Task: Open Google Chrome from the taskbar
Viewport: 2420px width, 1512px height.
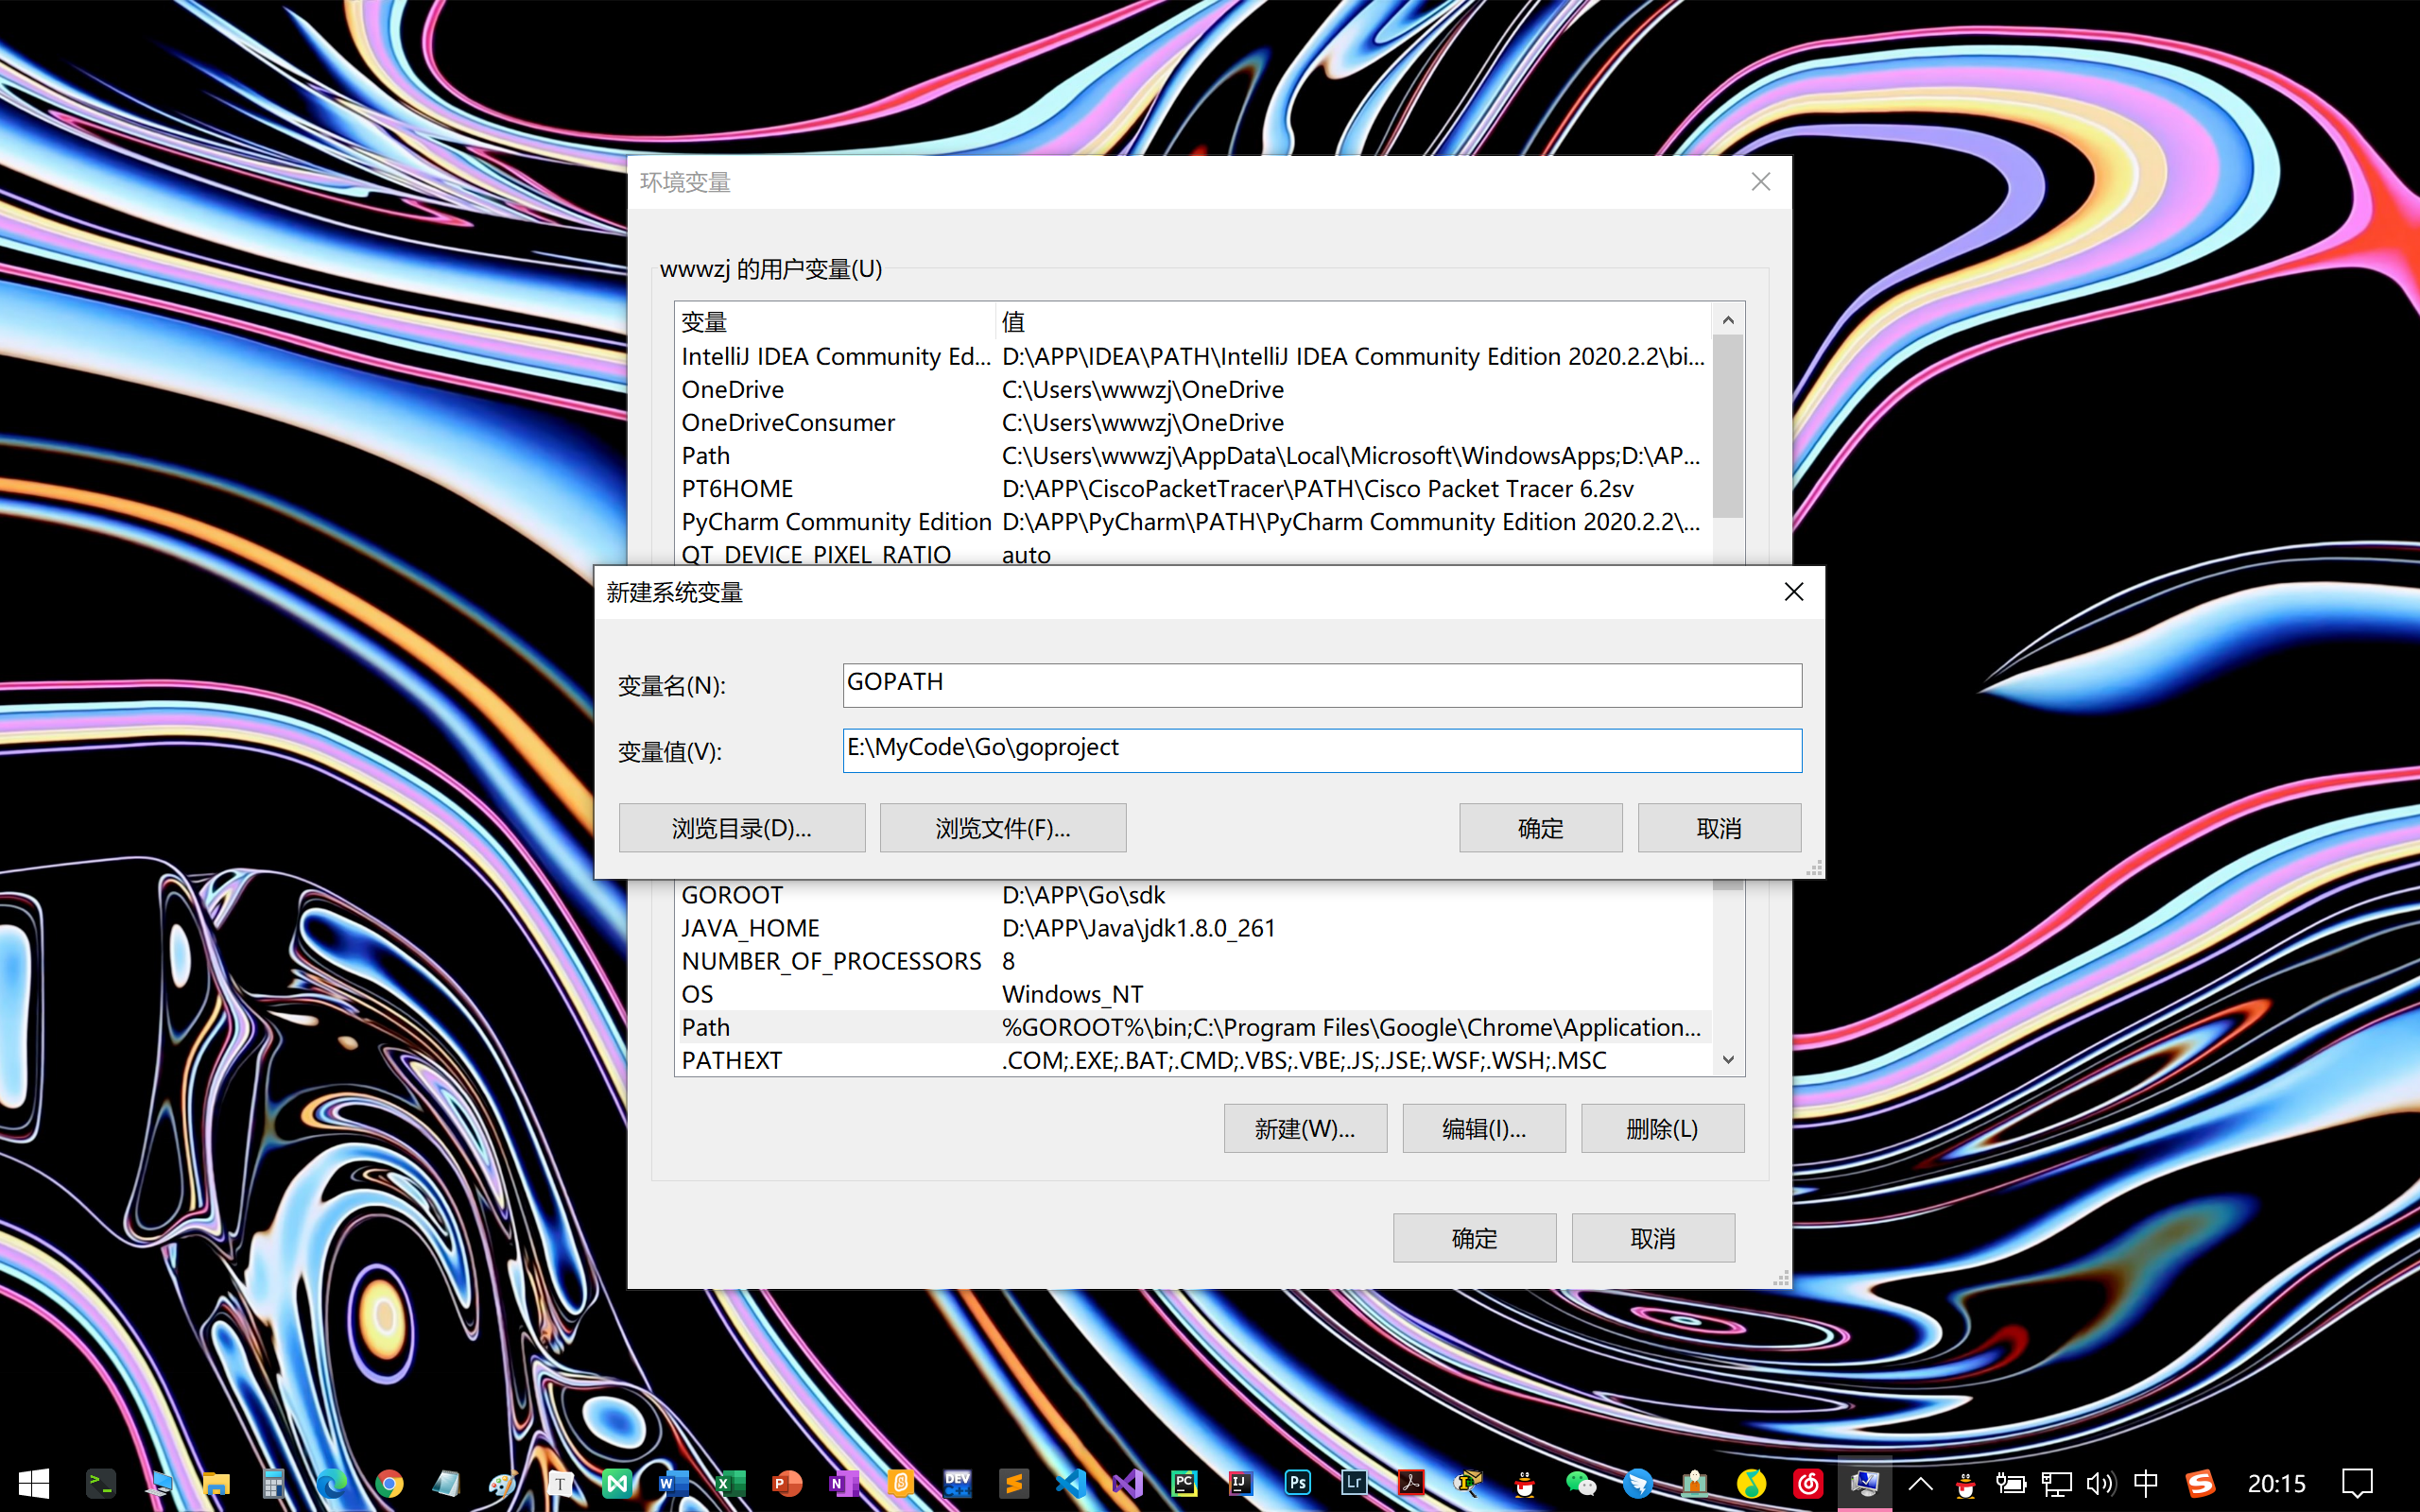Action: click(389, 1483)
